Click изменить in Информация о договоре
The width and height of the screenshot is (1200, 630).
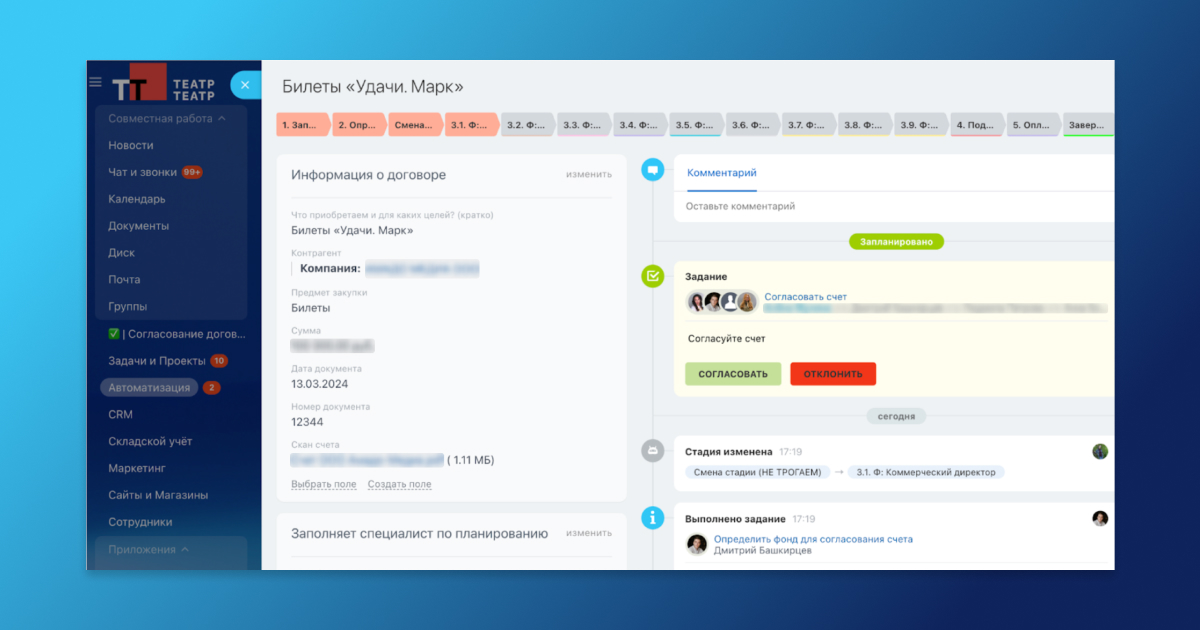(x=588, y=174)
